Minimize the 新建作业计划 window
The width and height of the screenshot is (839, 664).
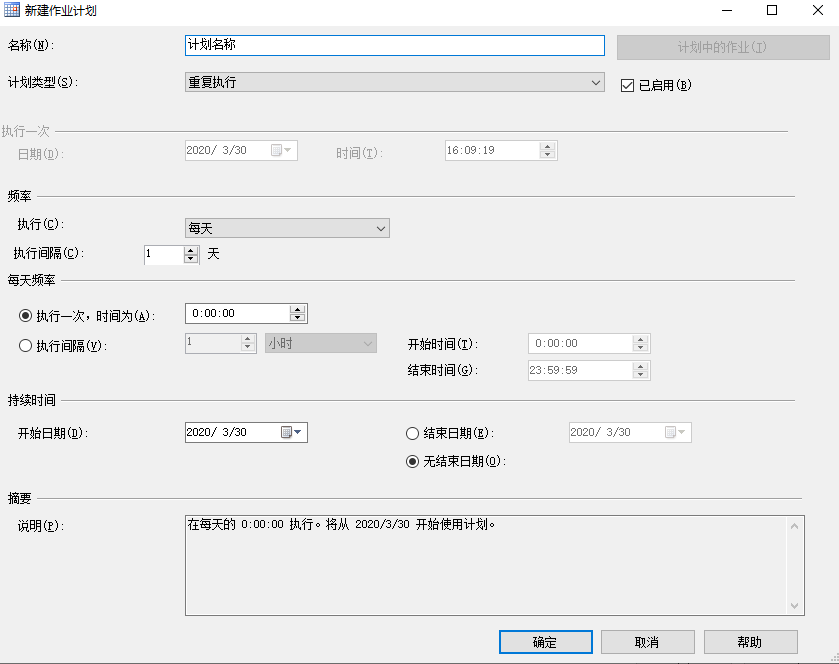tap(727, 10)
